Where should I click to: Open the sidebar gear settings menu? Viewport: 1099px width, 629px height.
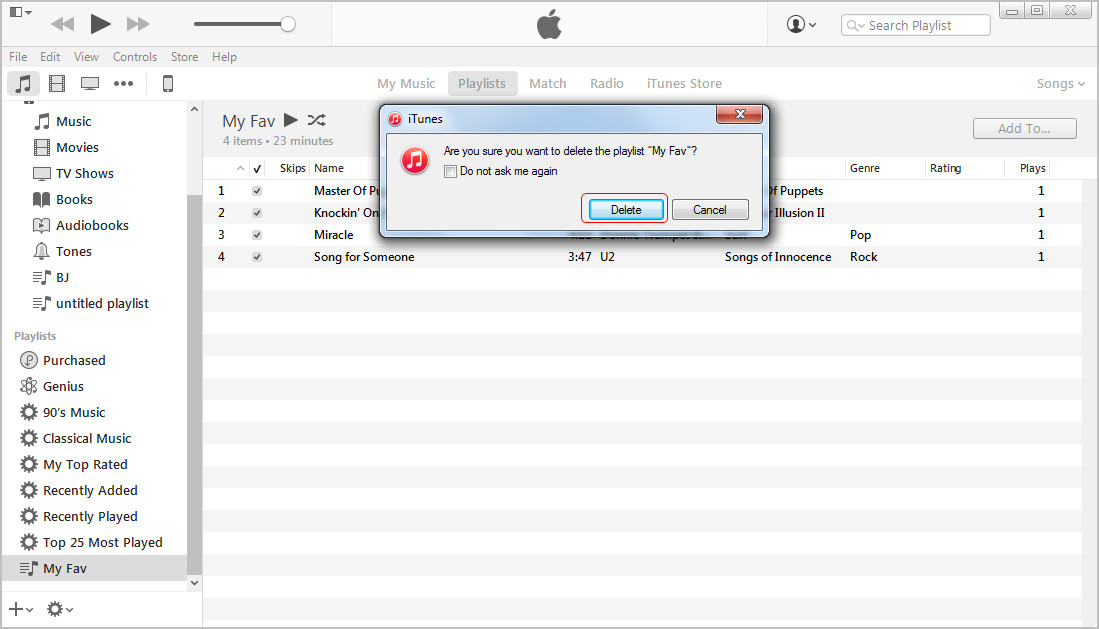(60, 609)
